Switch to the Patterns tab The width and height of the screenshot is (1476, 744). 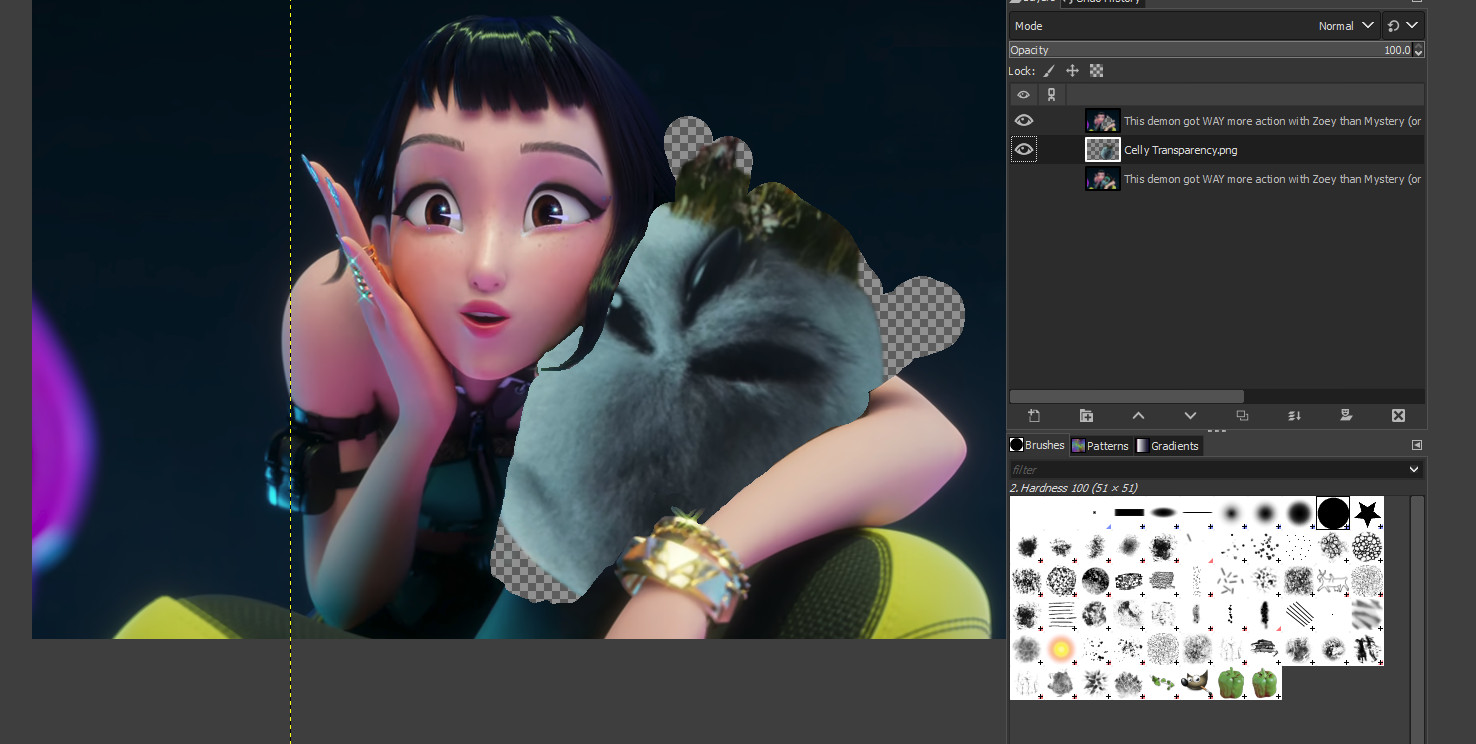[x=1100, y=446]
